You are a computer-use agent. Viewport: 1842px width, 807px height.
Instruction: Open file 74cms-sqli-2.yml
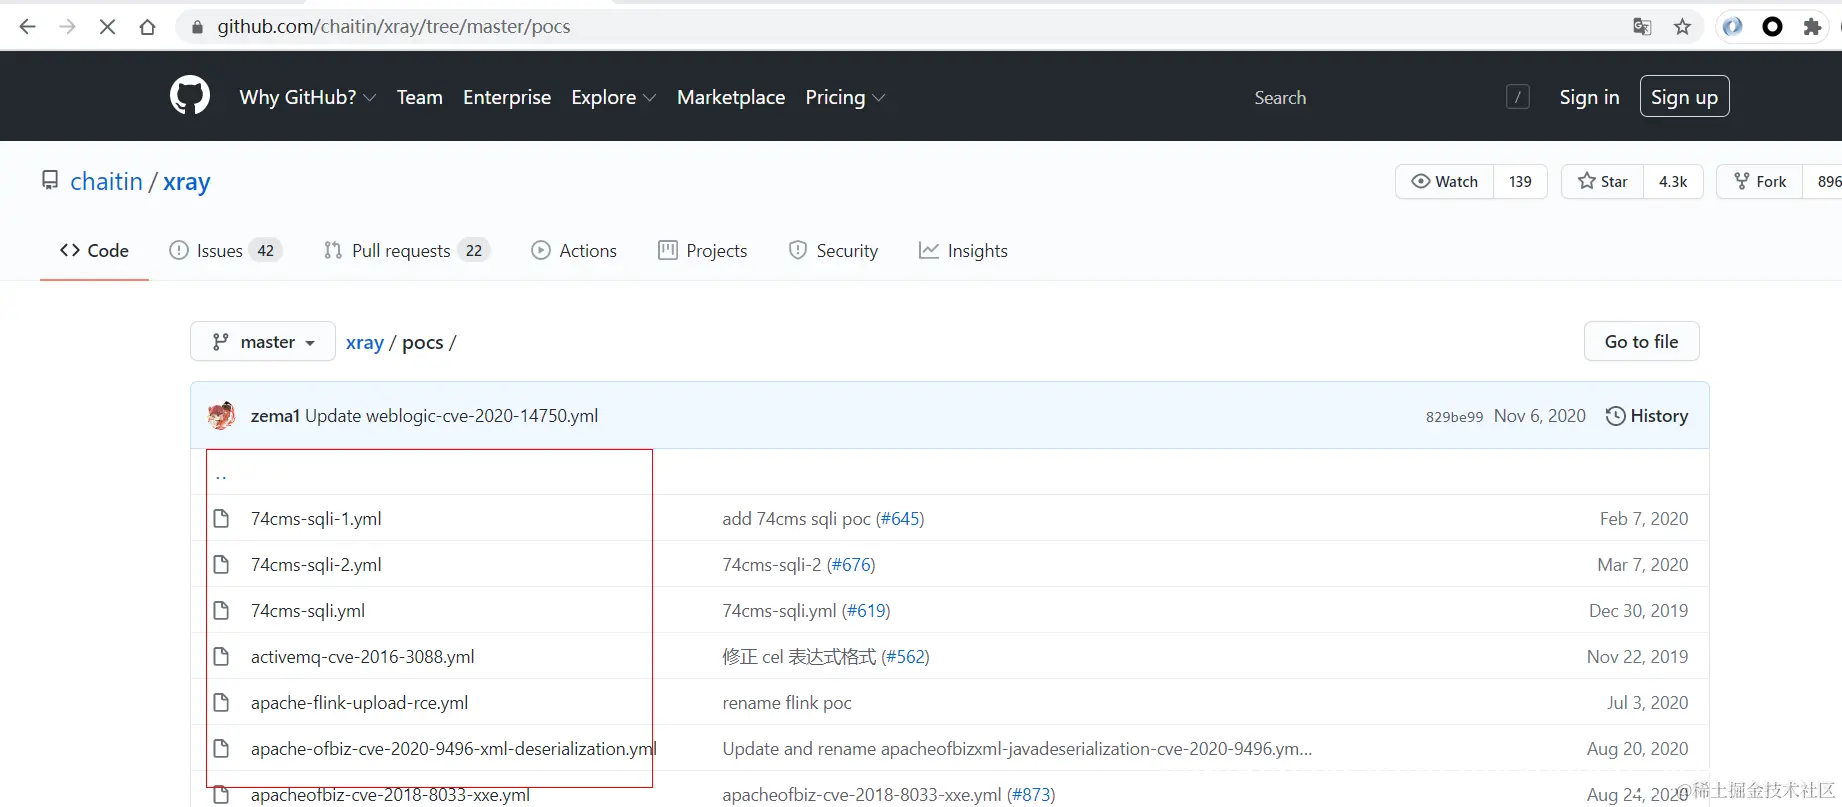coord(316,565)
